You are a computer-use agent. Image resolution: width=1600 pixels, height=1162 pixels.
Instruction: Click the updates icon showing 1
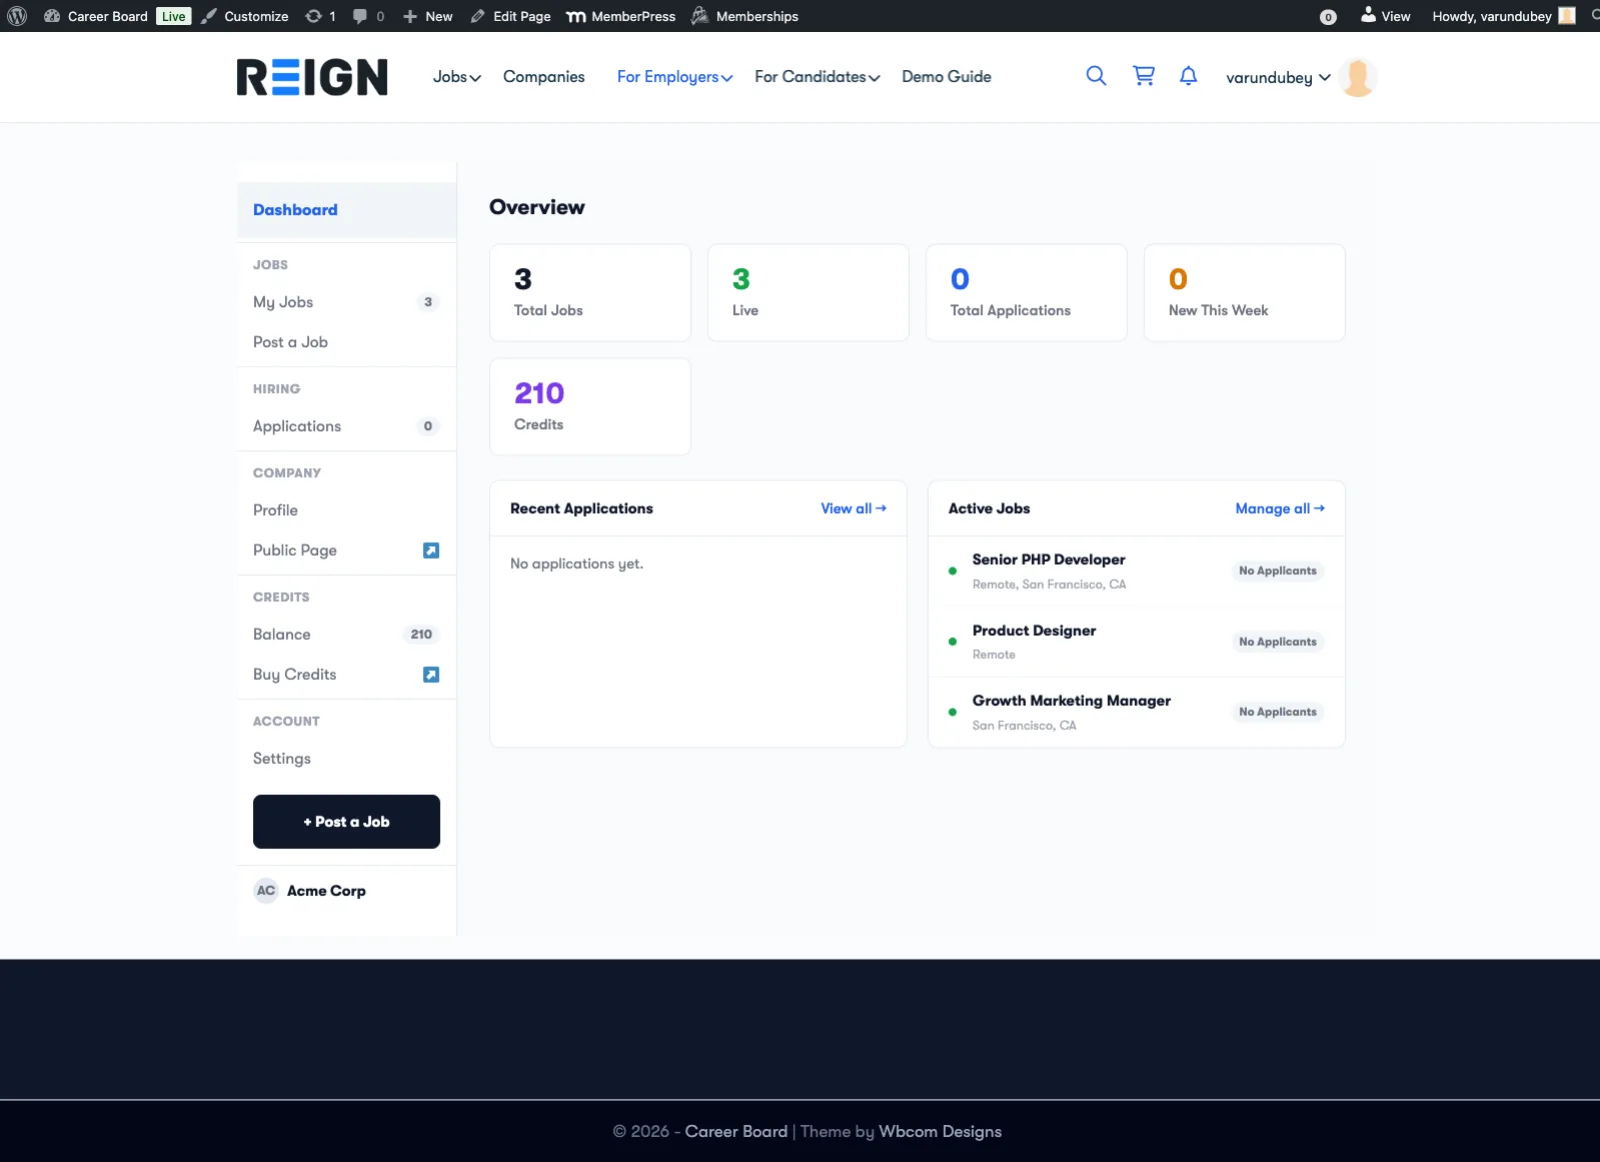(x=320, y=16)
